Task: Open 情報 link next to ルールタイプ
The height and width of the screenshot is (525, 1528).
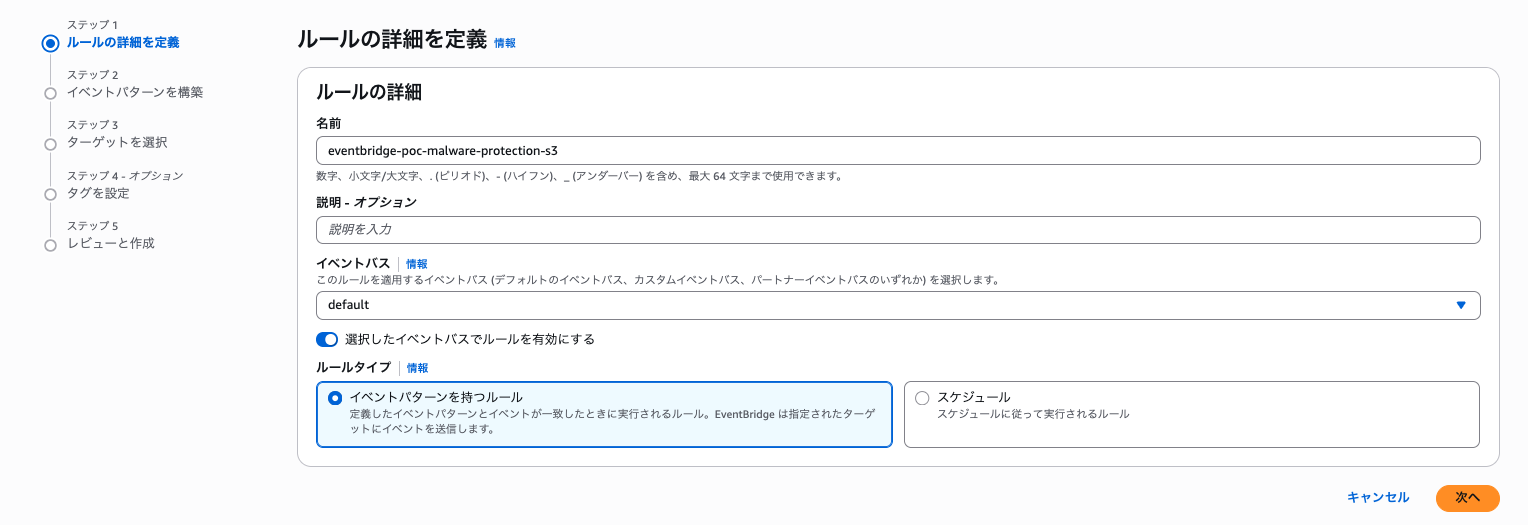Action: pos(417,368)
